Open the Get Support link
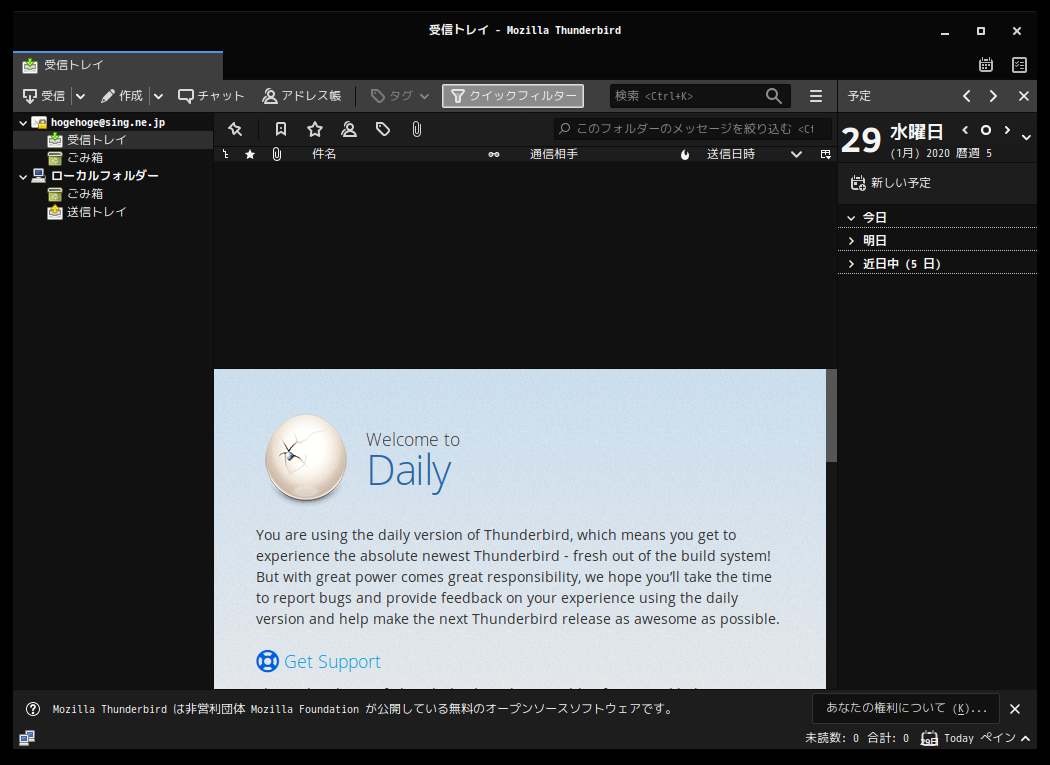Viewport: 1050px width, 765px height. (332, 662)
